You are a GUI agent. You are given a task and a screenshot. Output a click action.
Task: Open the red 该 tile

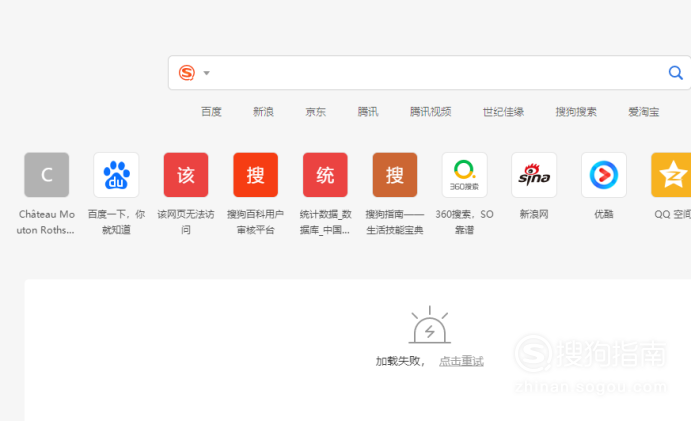click(186, 175)
